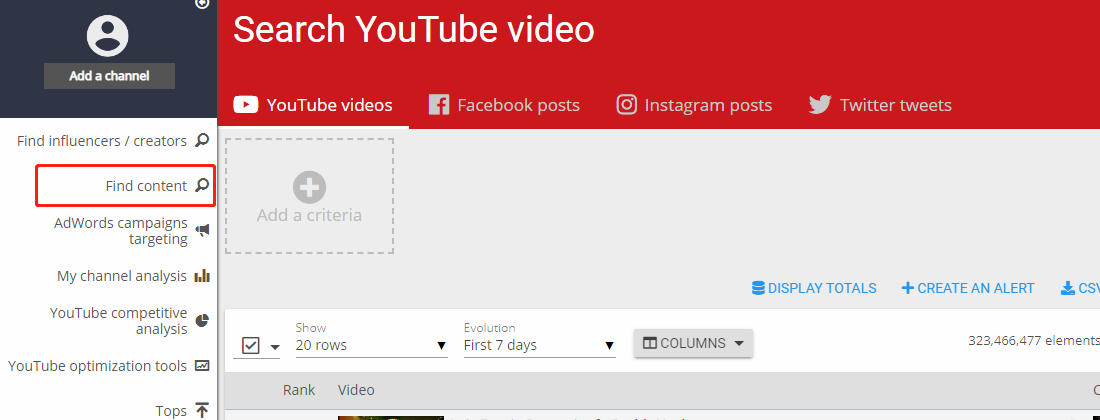Image resolution: width=1100 pixels, height=420 pixels.
Task: Click the up arrow icon beside Tops
Action: pos(202,410)
